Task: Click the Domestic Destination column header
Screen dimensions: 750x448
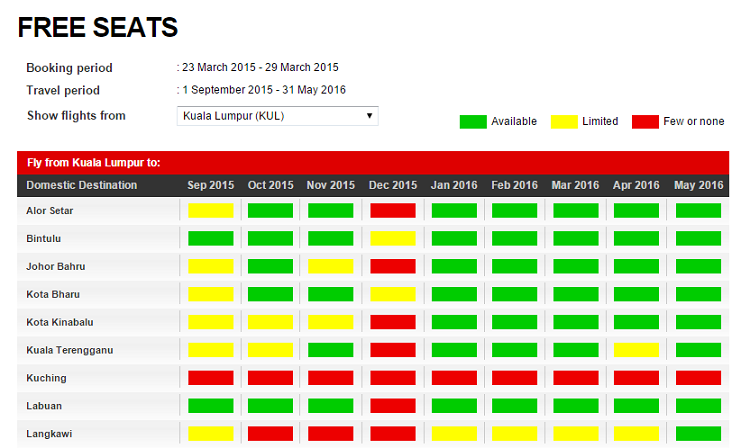Action: coord(82,185)
